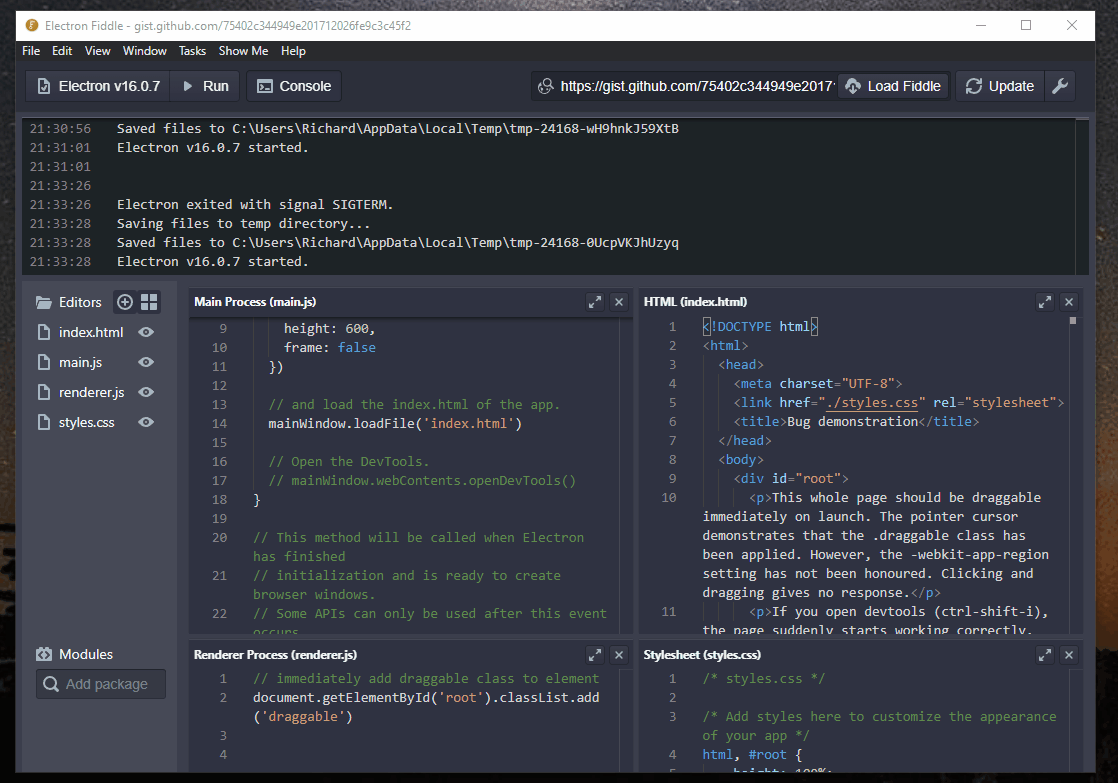Open the Edit menu

(62, 51)
